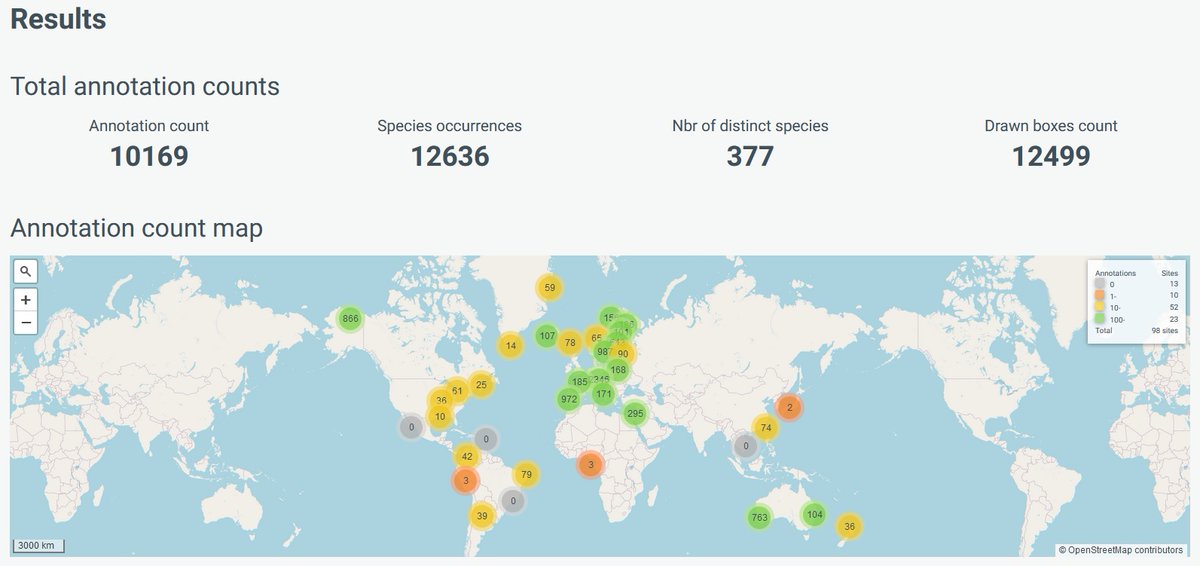Viewport: 1200px width, 566px height.
Task: Open the yellow 78 cluster marker
Action: click(570, 343)
